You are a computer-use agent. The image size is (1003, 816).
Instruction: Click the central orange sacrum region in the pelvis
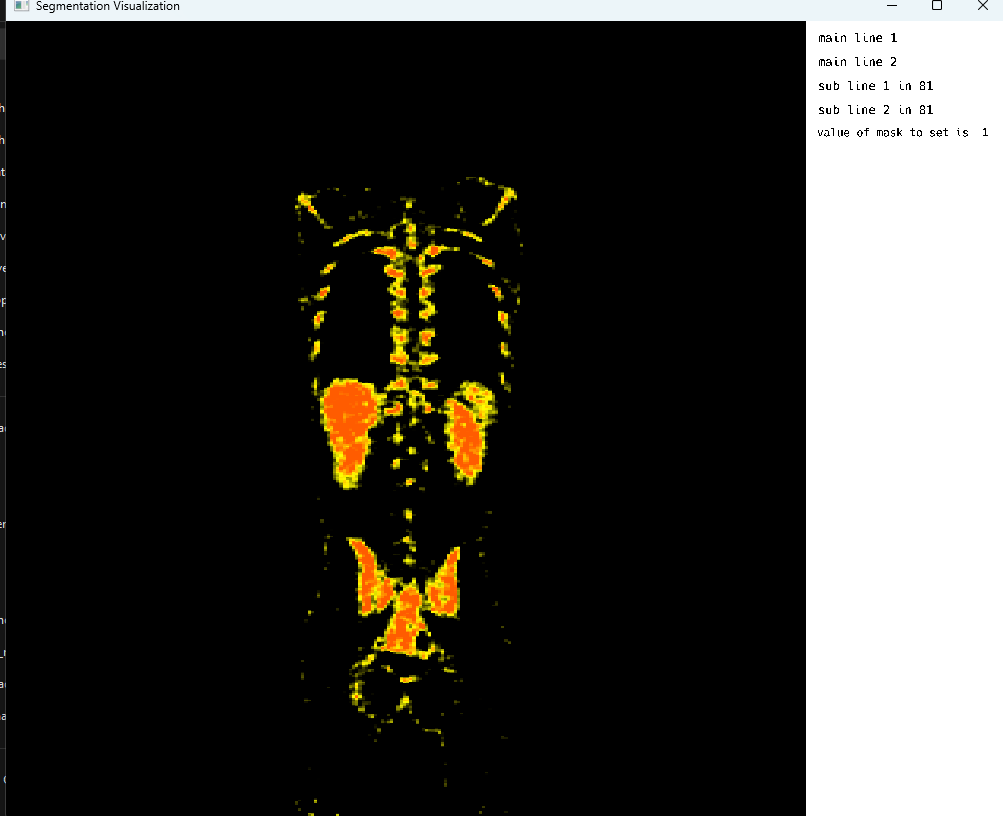(405, 622)
